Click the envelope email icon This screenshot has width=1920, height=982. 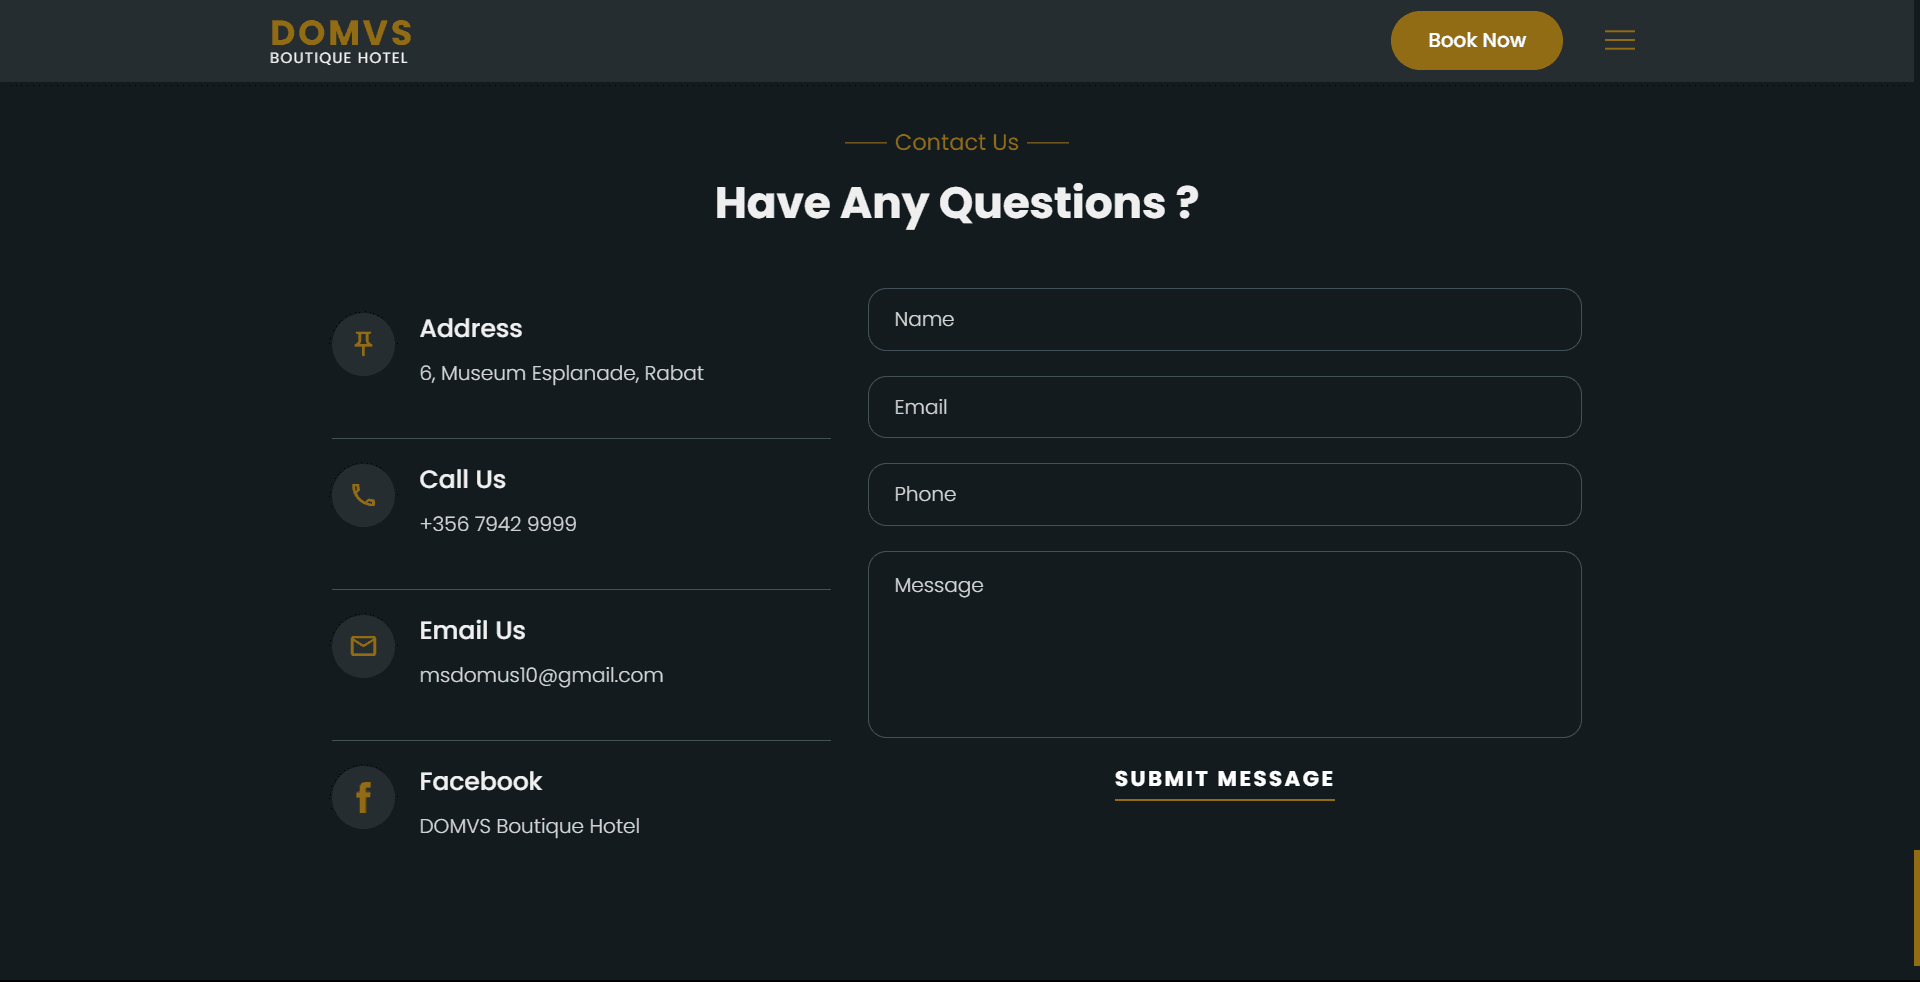[363, 646]
